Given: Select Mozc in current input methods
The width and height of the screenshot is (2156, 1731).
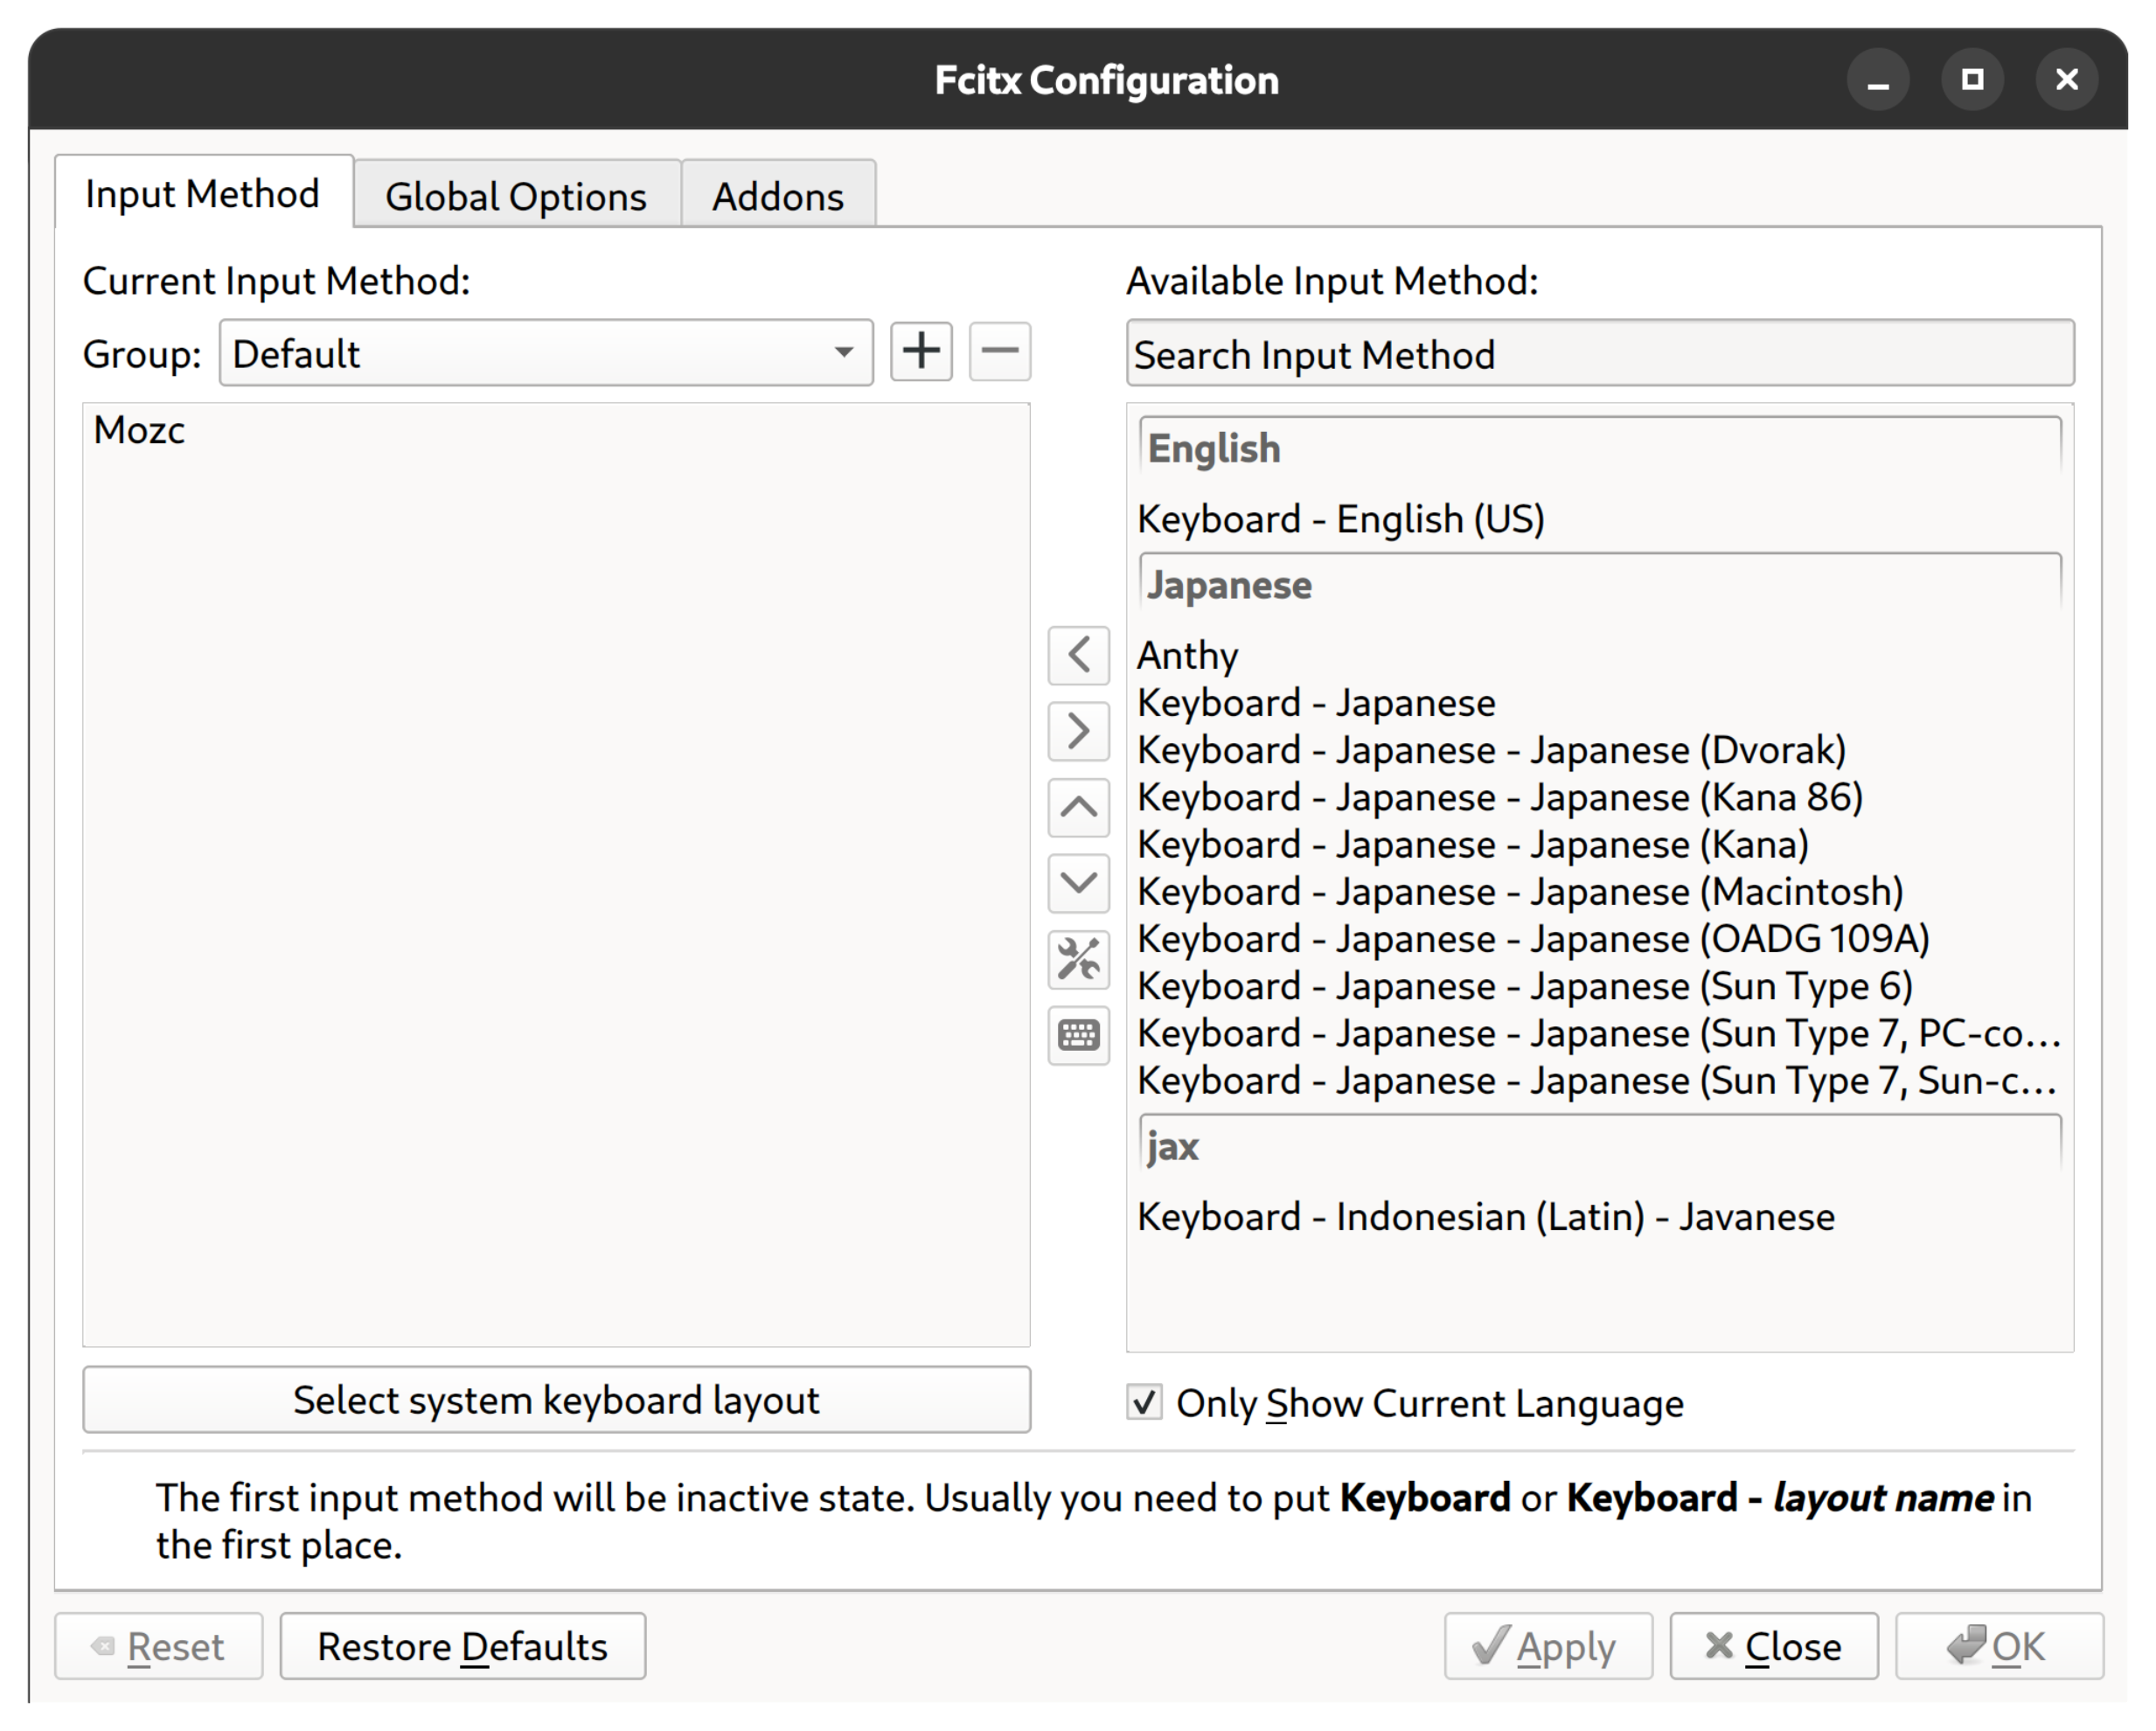Looking at the screenshot, I should (x=556, y=430).
